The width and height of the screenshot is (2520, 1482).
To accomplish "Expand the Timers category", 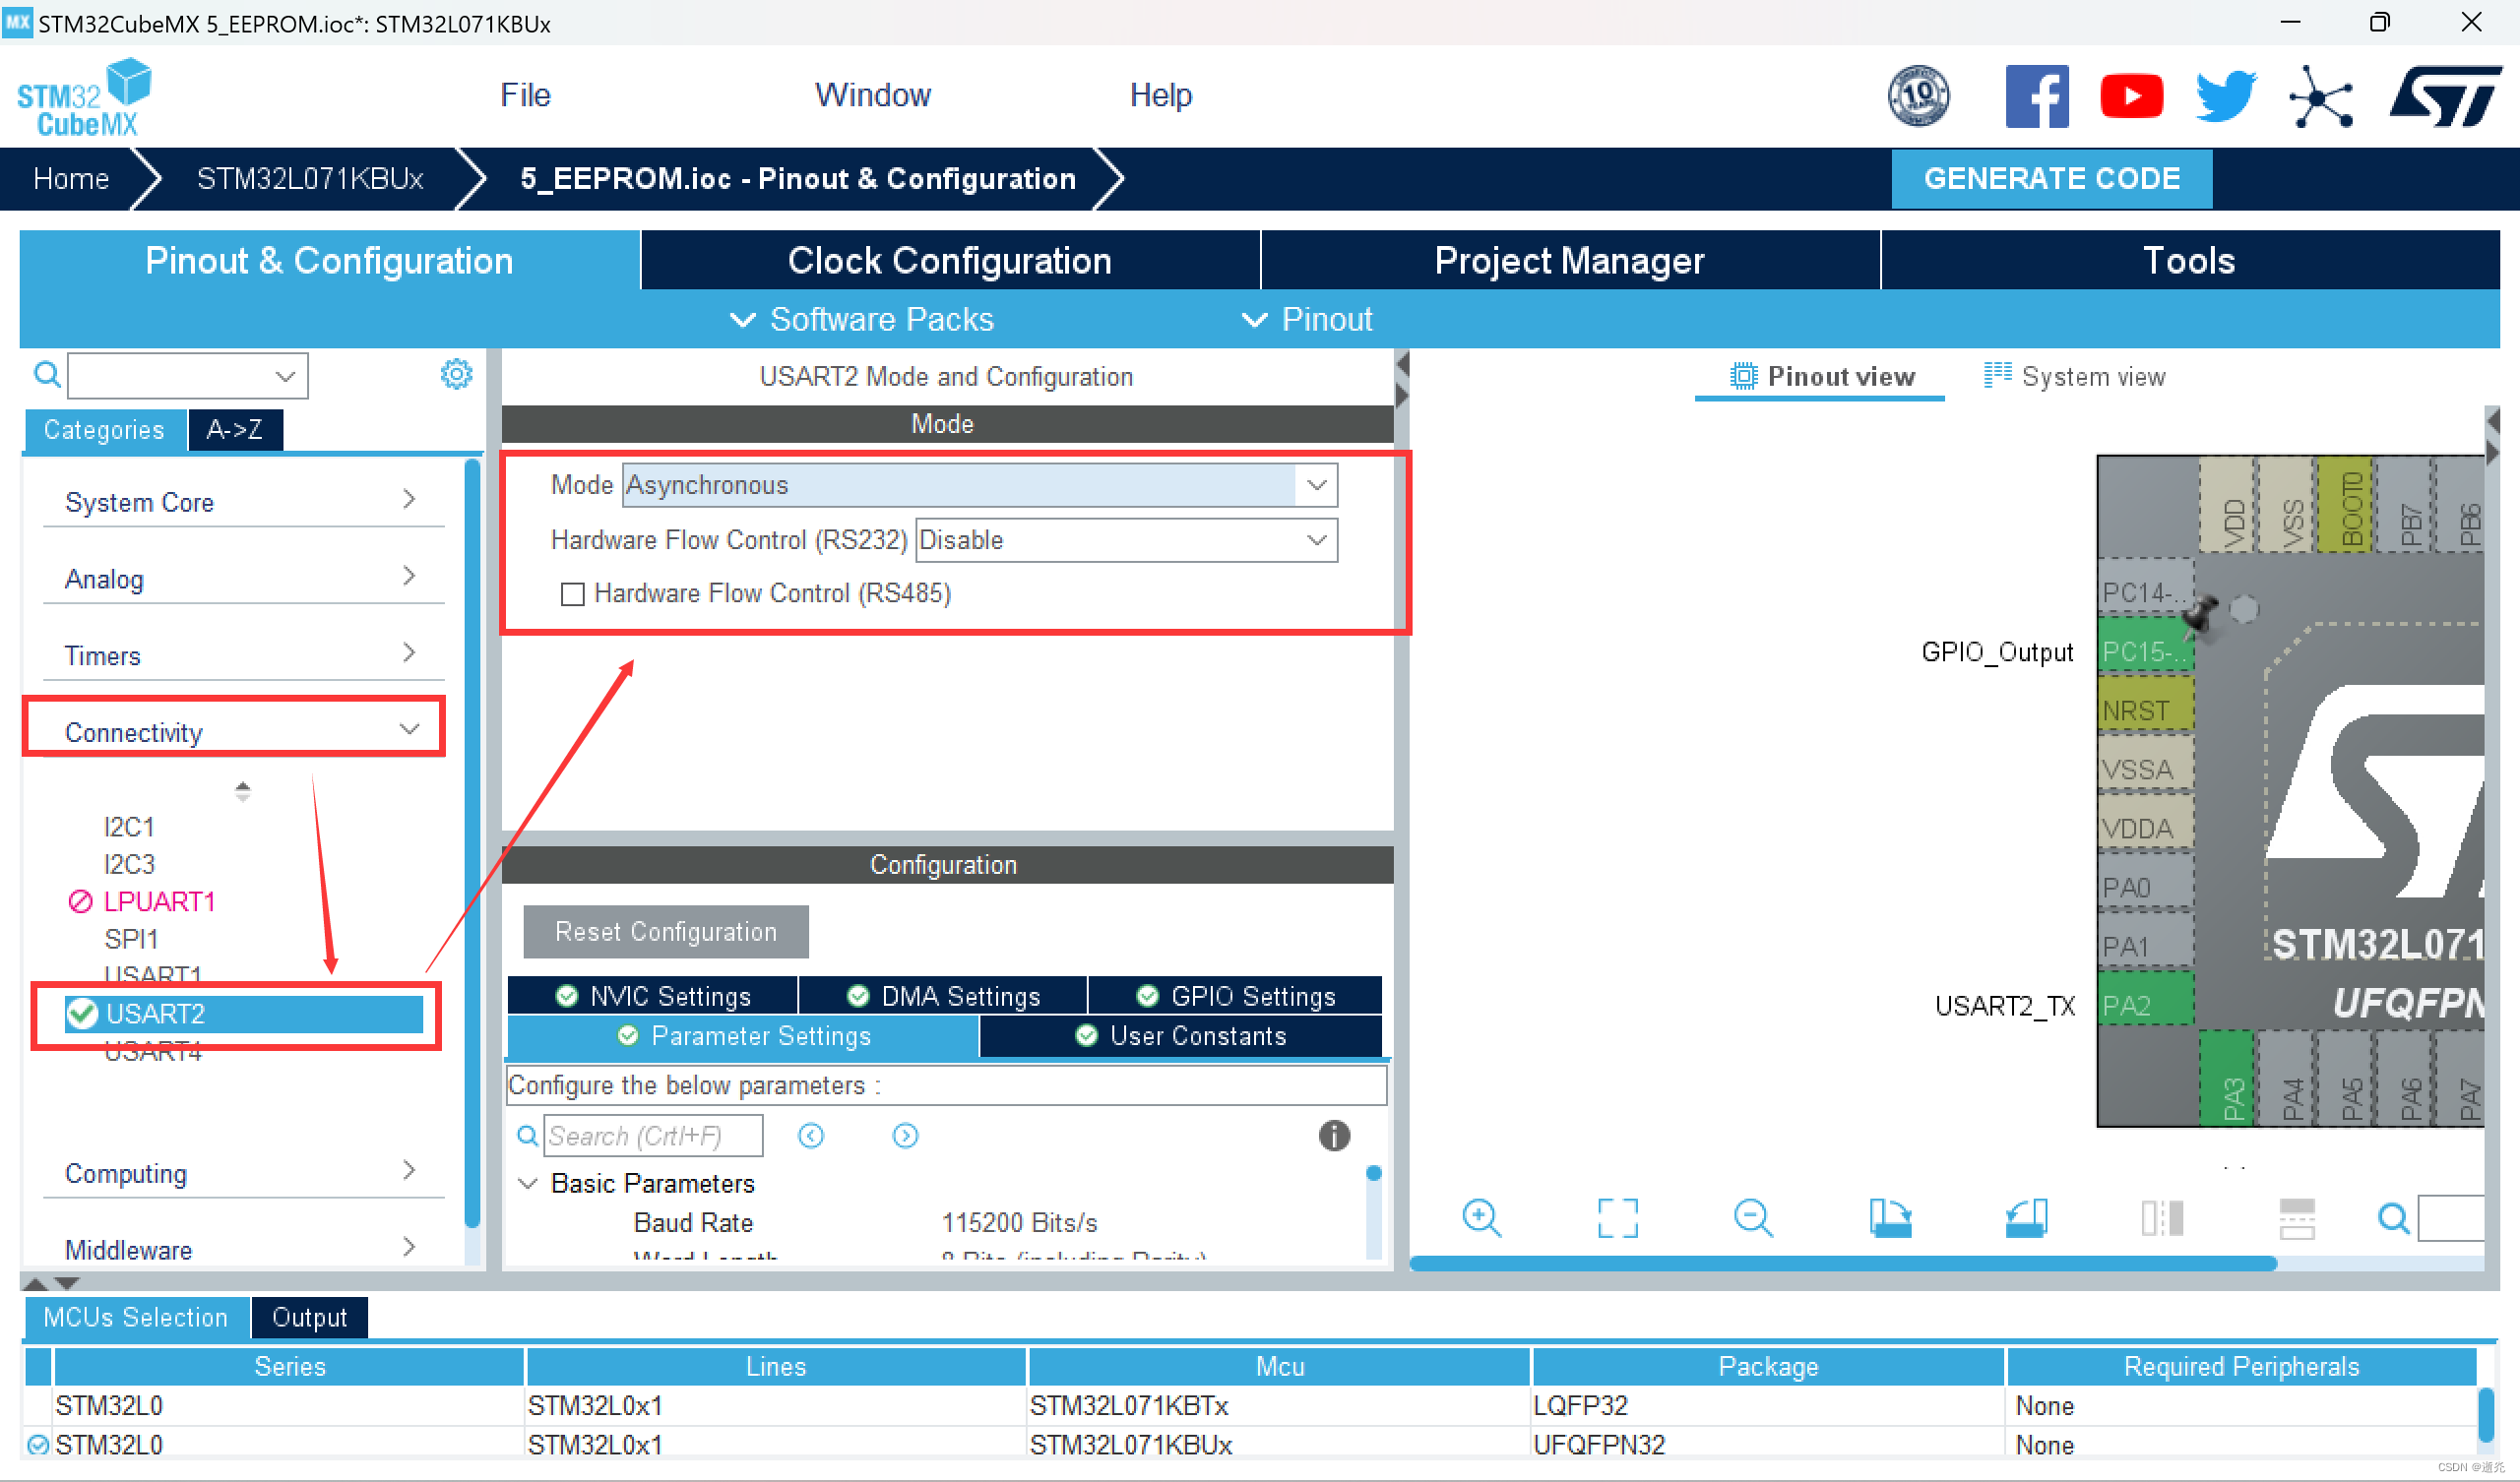I will pos(243,654).
